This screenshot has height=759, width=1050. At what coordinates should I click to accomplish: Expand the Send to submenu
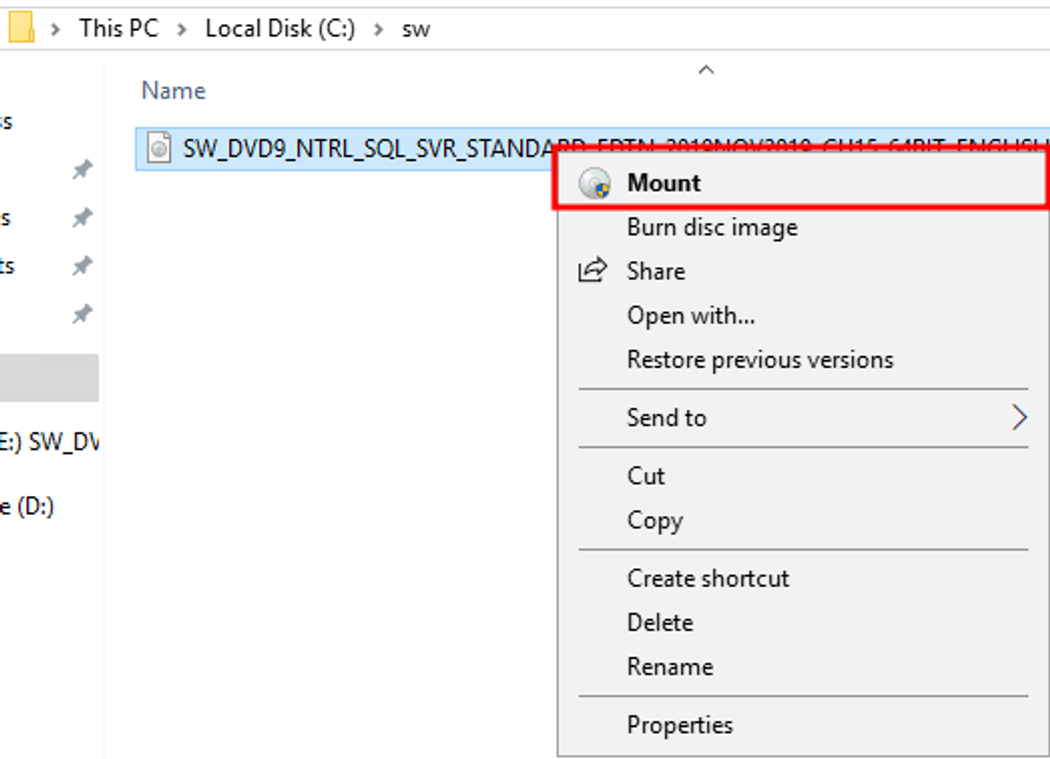click(803, 417)
